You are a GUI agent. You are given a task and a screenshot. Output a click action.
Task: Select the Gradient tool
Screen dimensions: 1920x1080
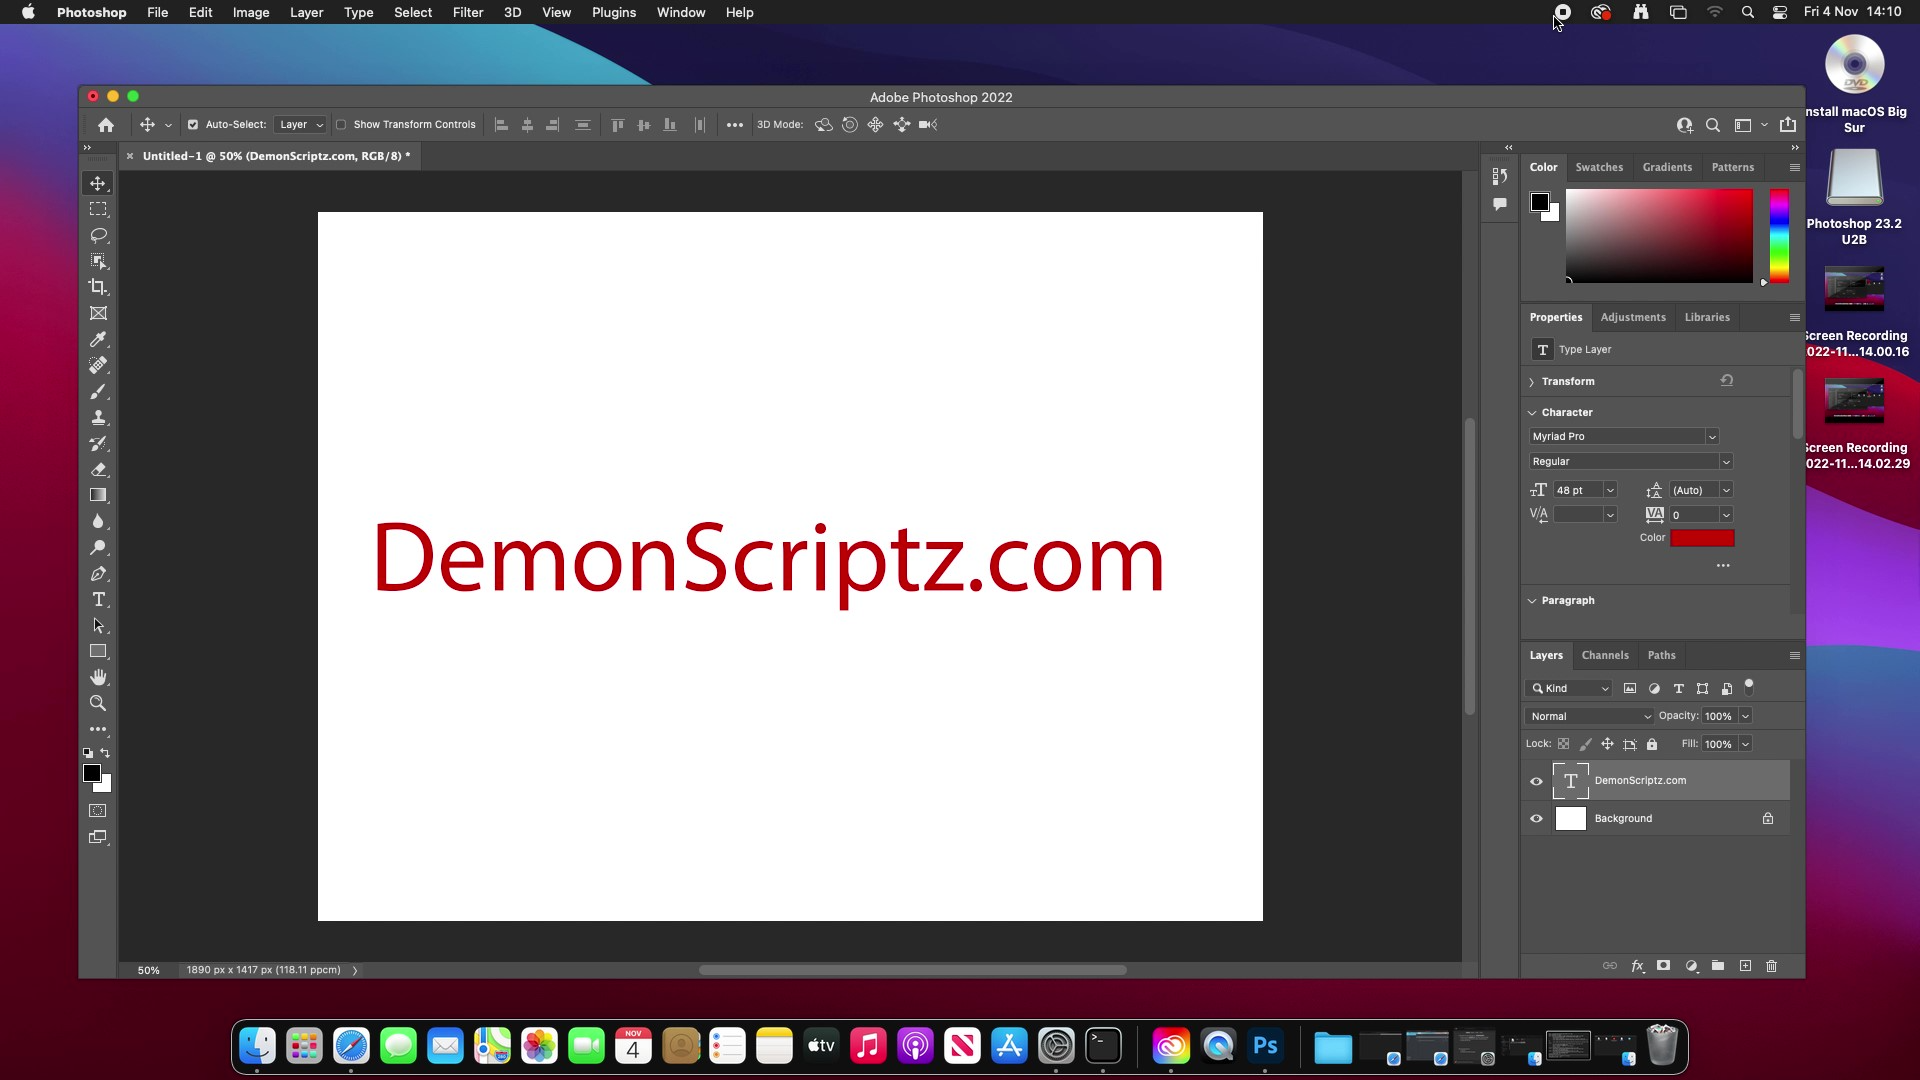tap(98, 495)
